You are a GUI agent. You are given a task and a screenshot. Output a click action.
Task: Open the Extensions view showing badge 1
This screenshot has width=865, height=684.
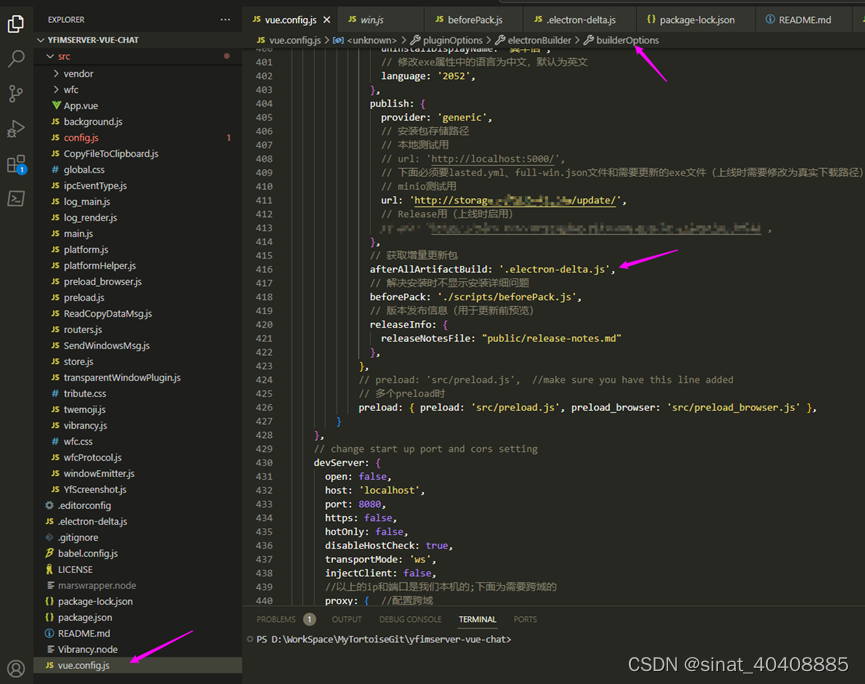[x=14, y=163]
